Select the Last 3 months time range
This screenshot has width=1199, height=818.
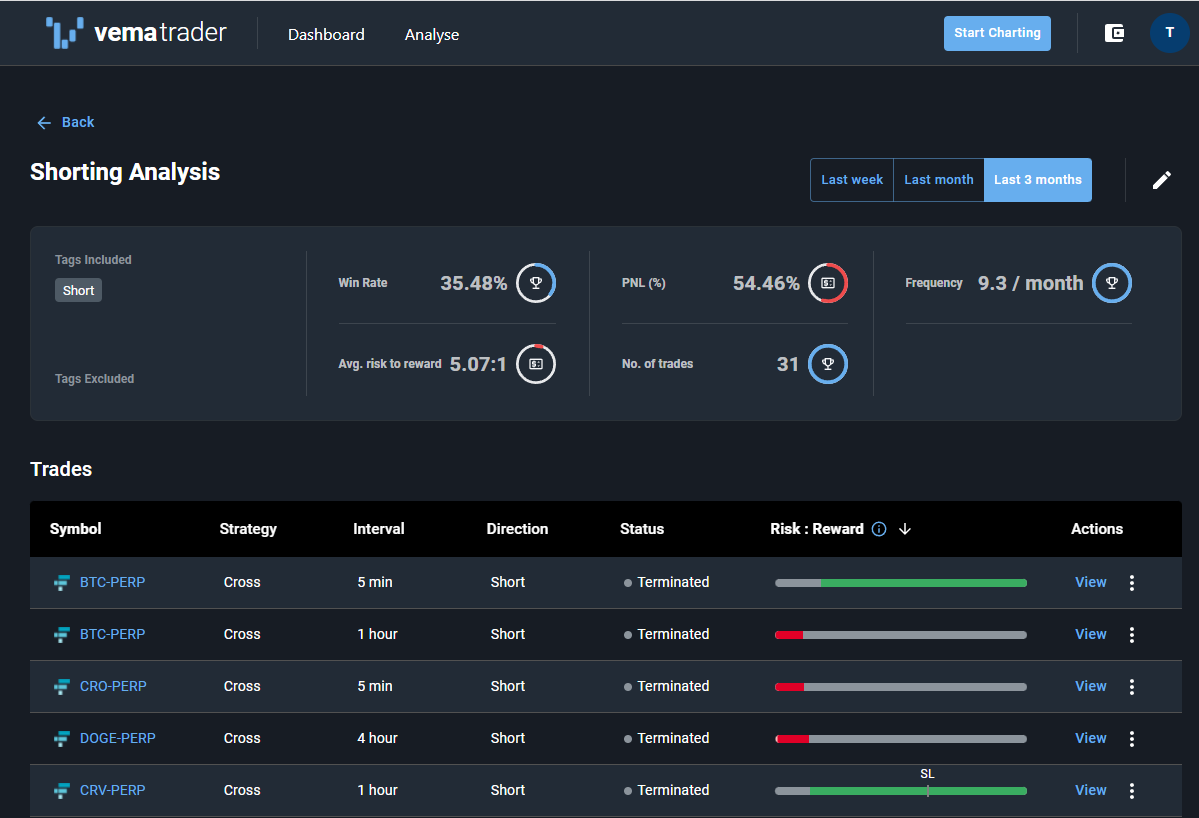(1038, 180)
